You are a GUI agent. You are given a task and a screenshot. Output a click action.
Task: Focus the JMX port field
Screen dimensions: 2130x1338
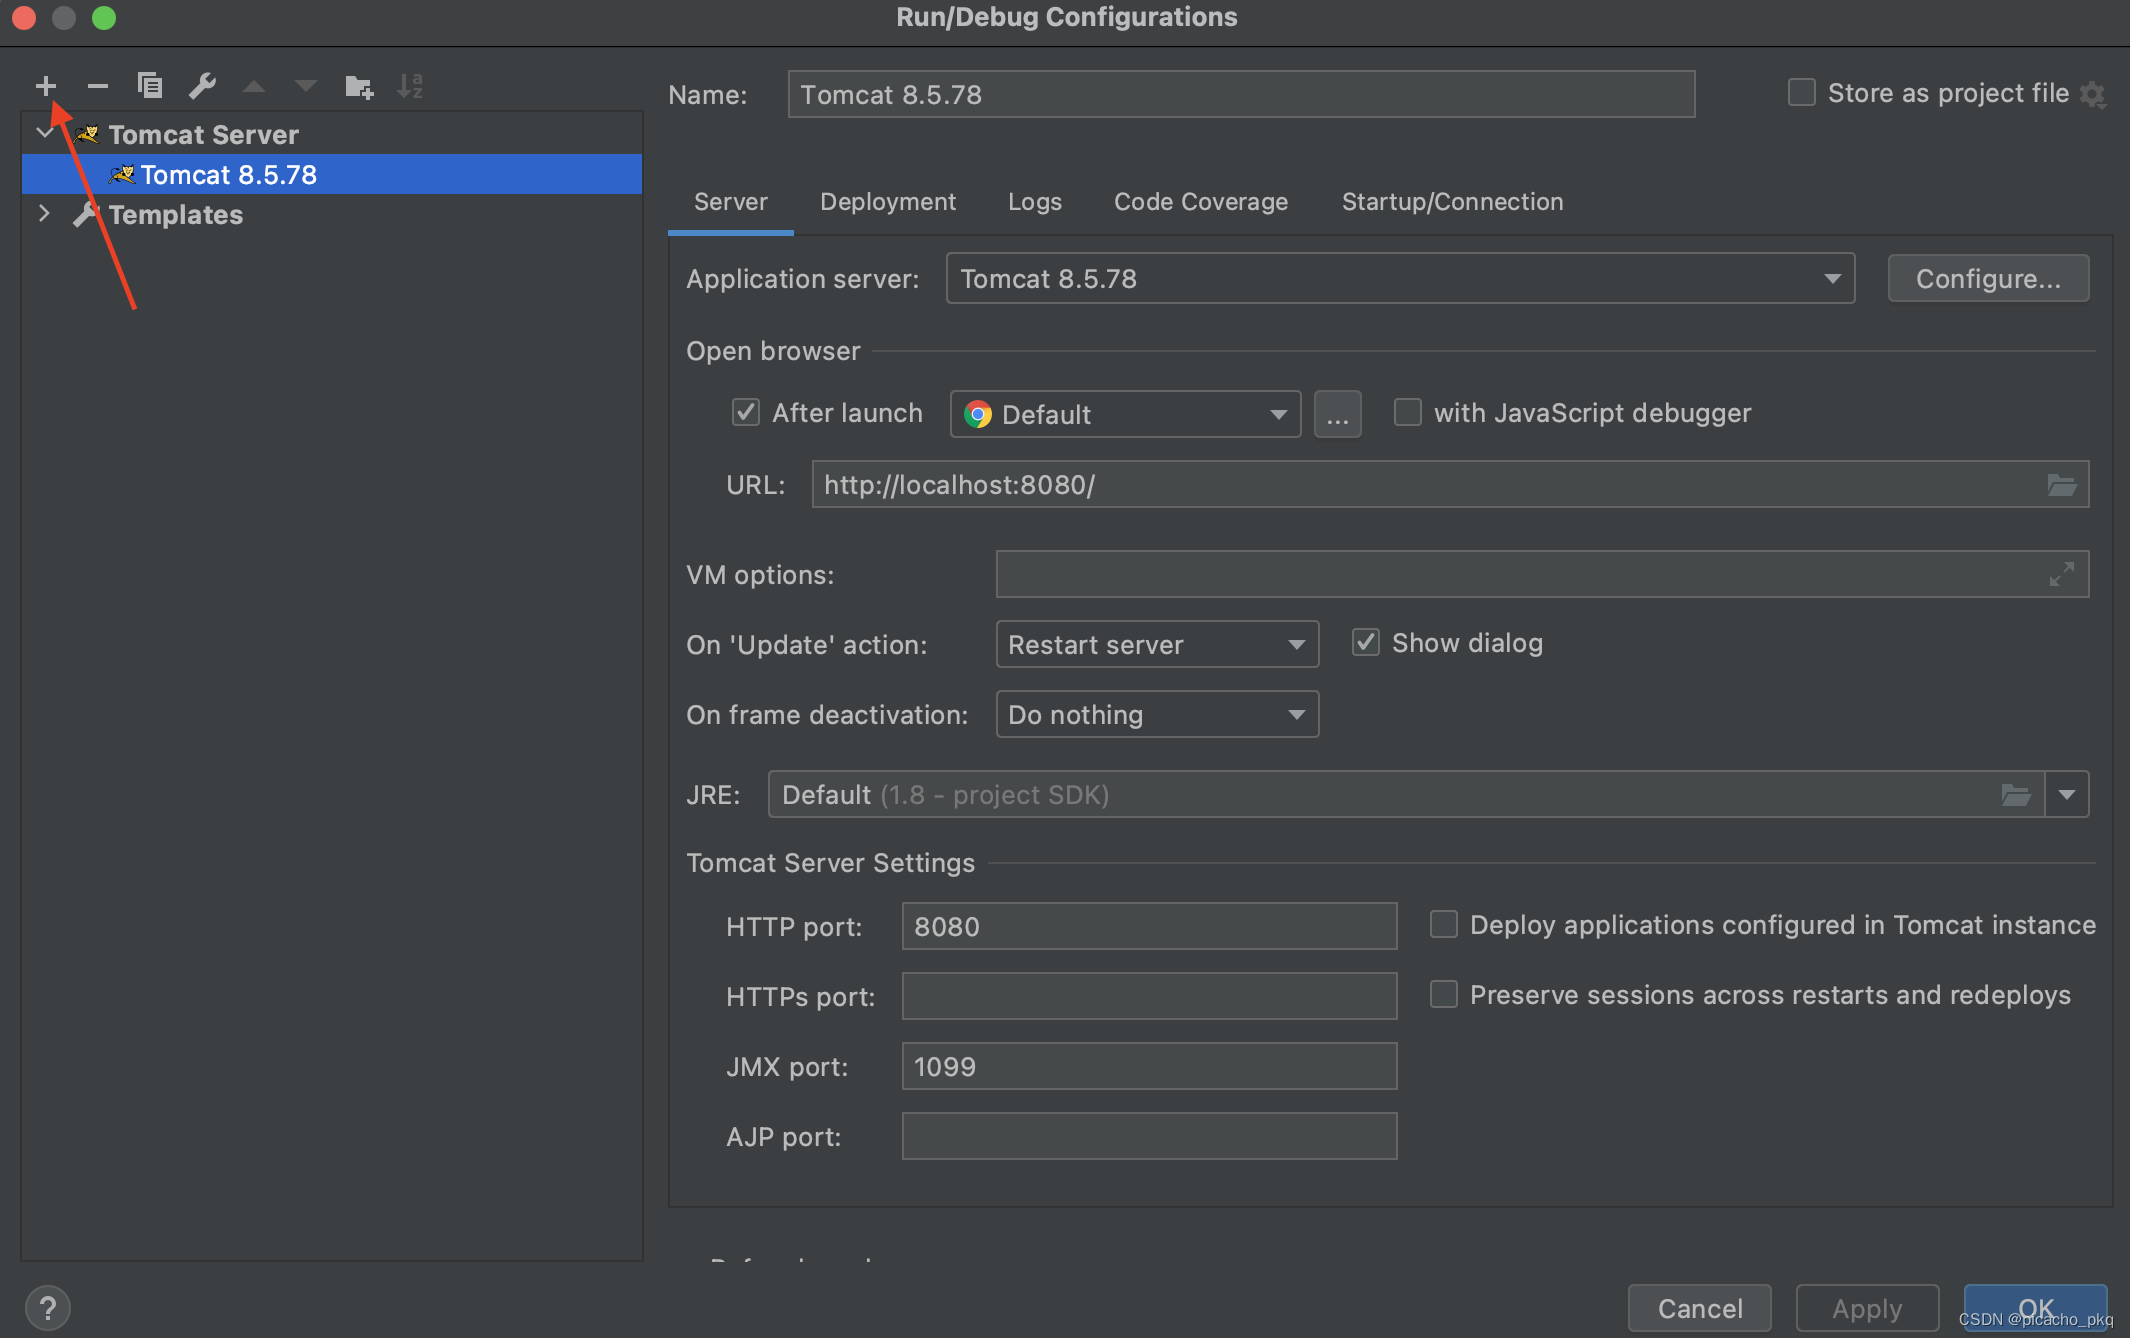(1149, 1066)
